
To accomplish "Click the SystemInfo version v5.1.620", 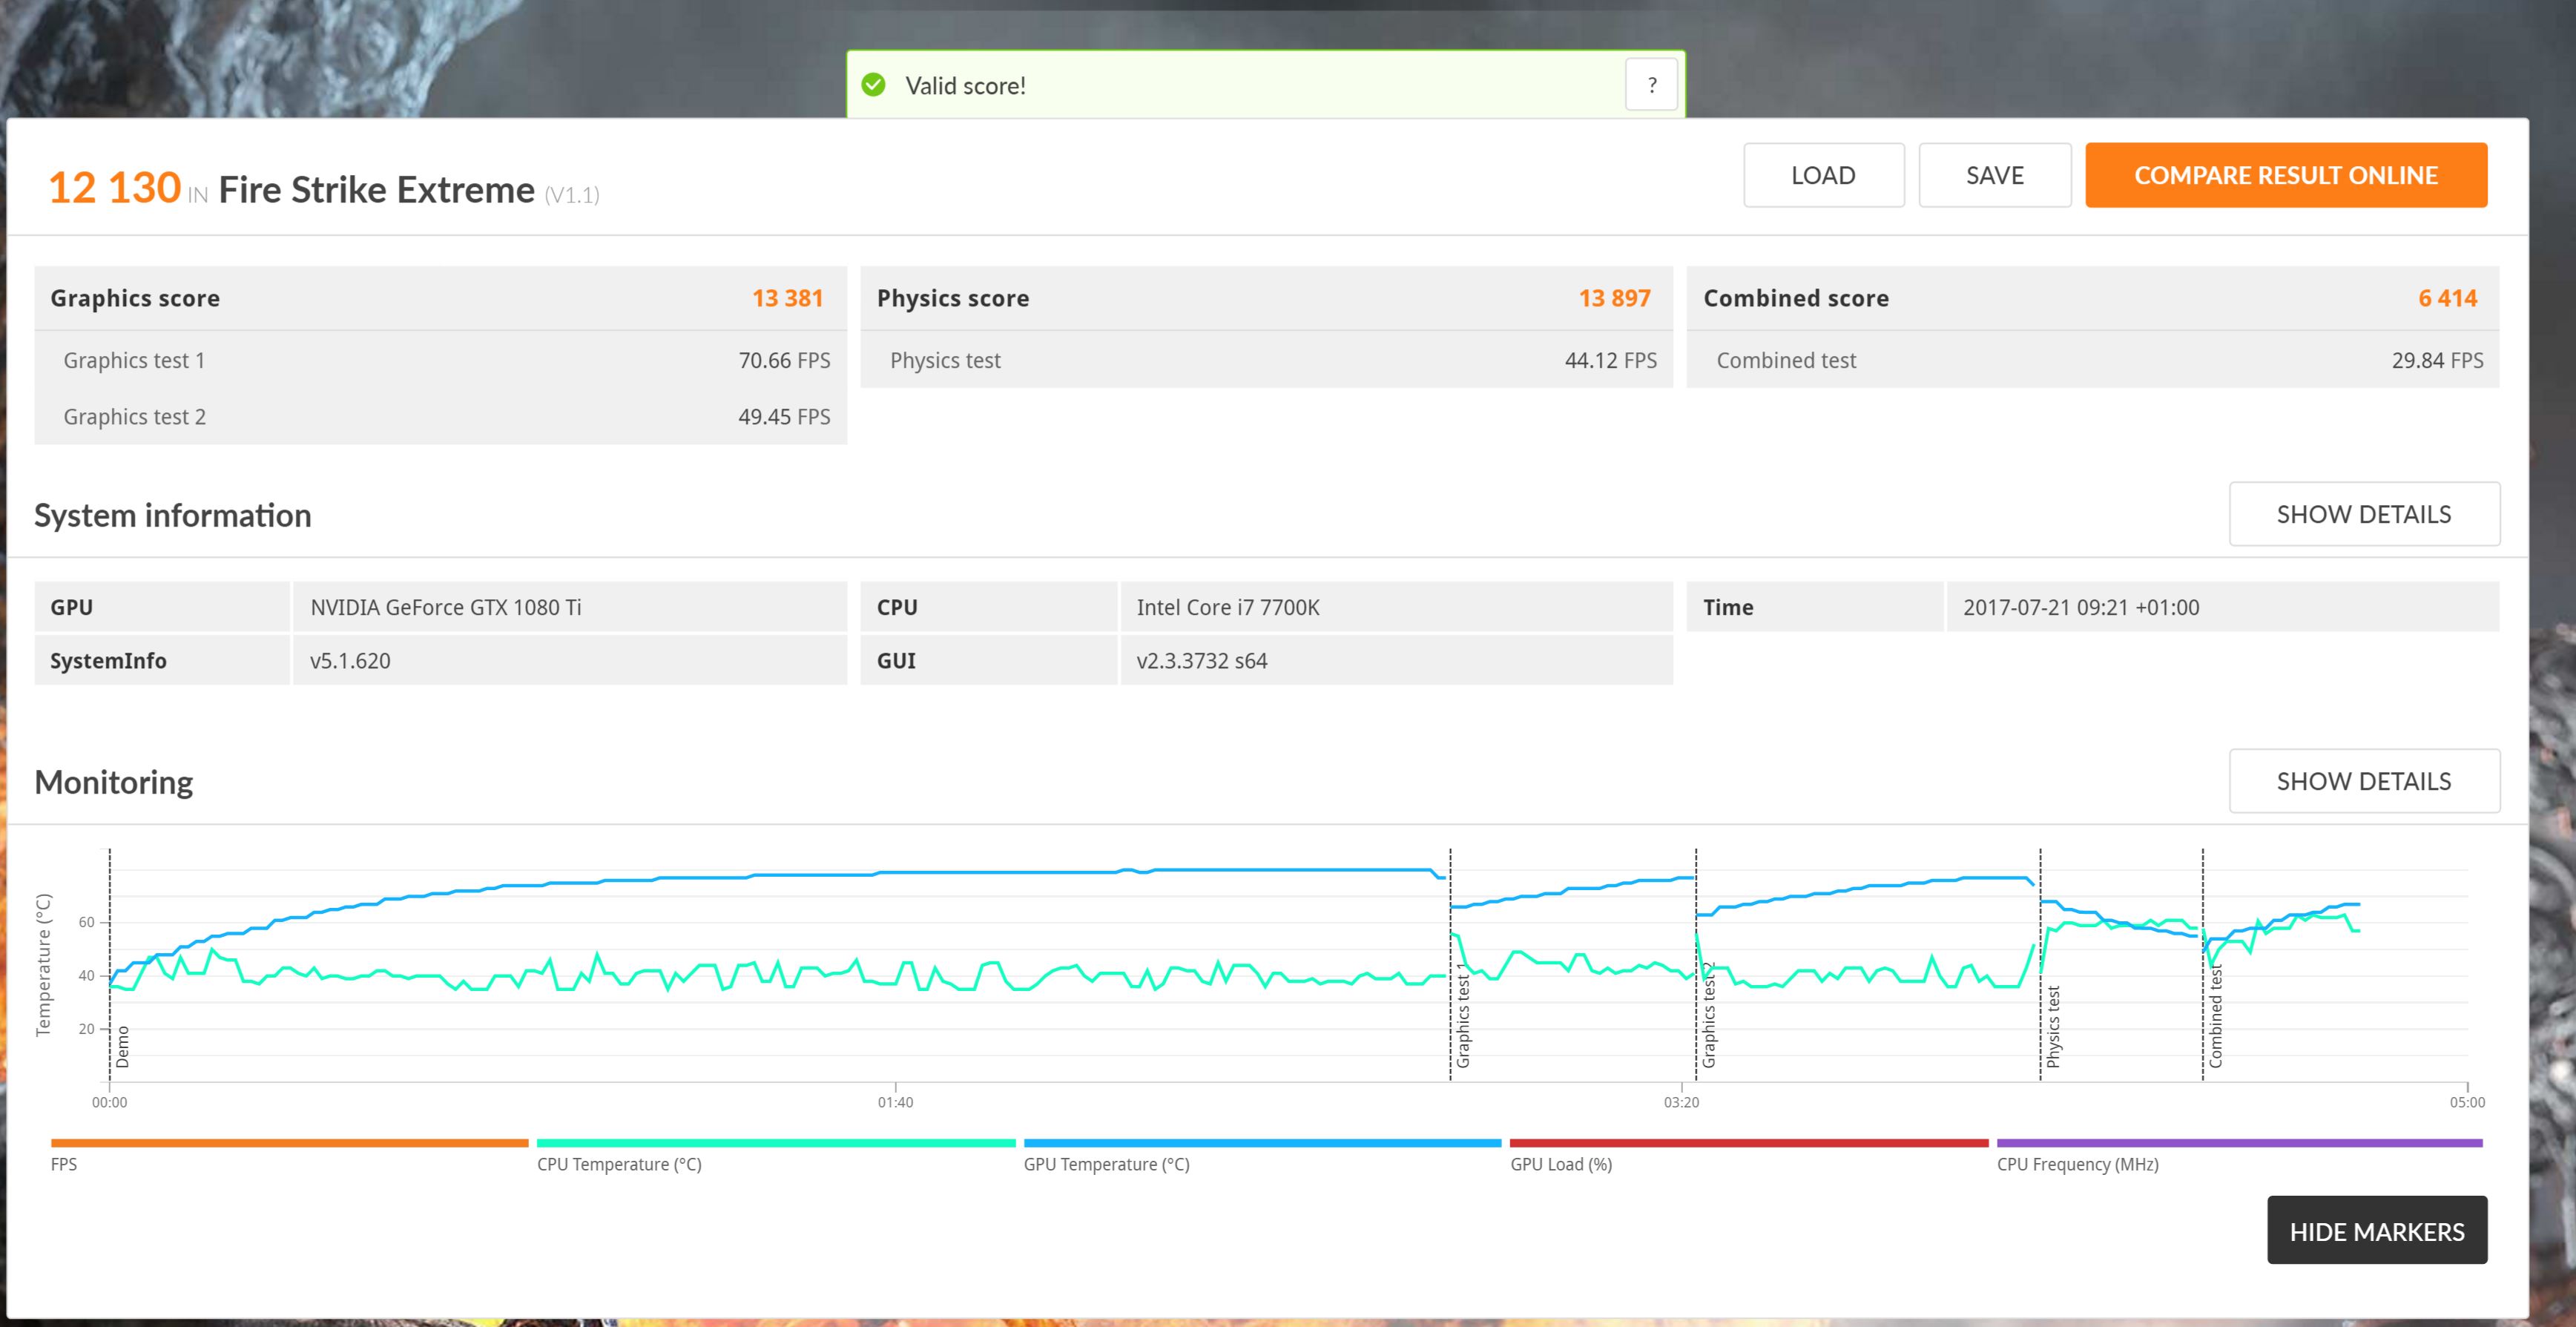I will click(570, 660).
